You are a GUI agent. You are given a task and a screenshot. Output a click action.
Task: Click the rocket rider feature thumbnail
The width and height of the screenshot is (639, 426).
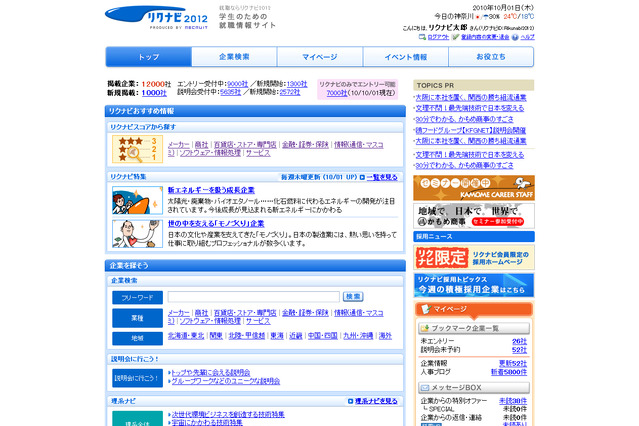[137, 200]
